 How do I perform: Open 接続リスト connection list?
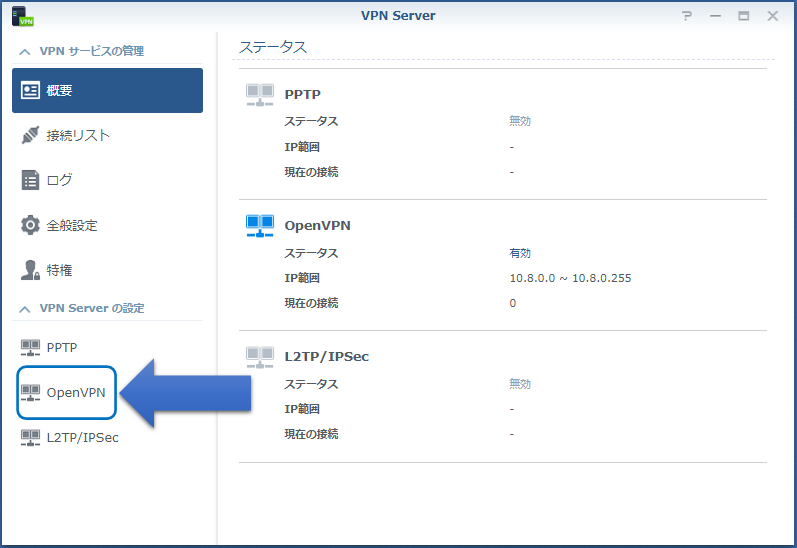107,135
